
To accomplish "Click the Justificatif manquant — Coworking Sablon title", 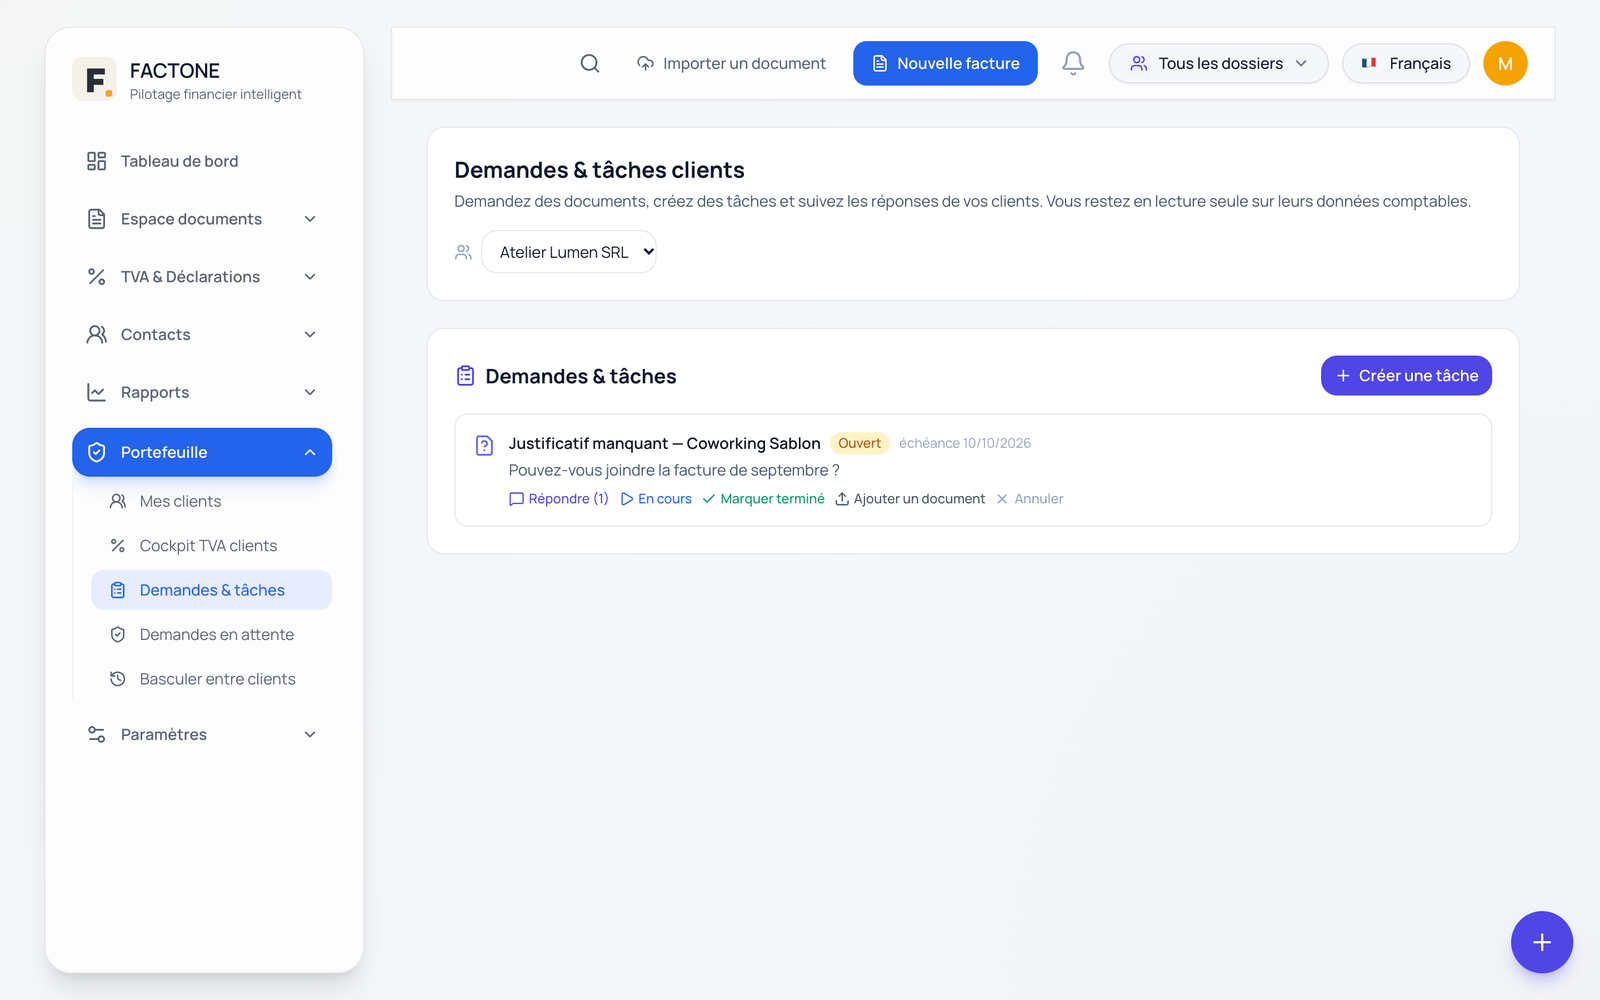I will pos(664,443).
